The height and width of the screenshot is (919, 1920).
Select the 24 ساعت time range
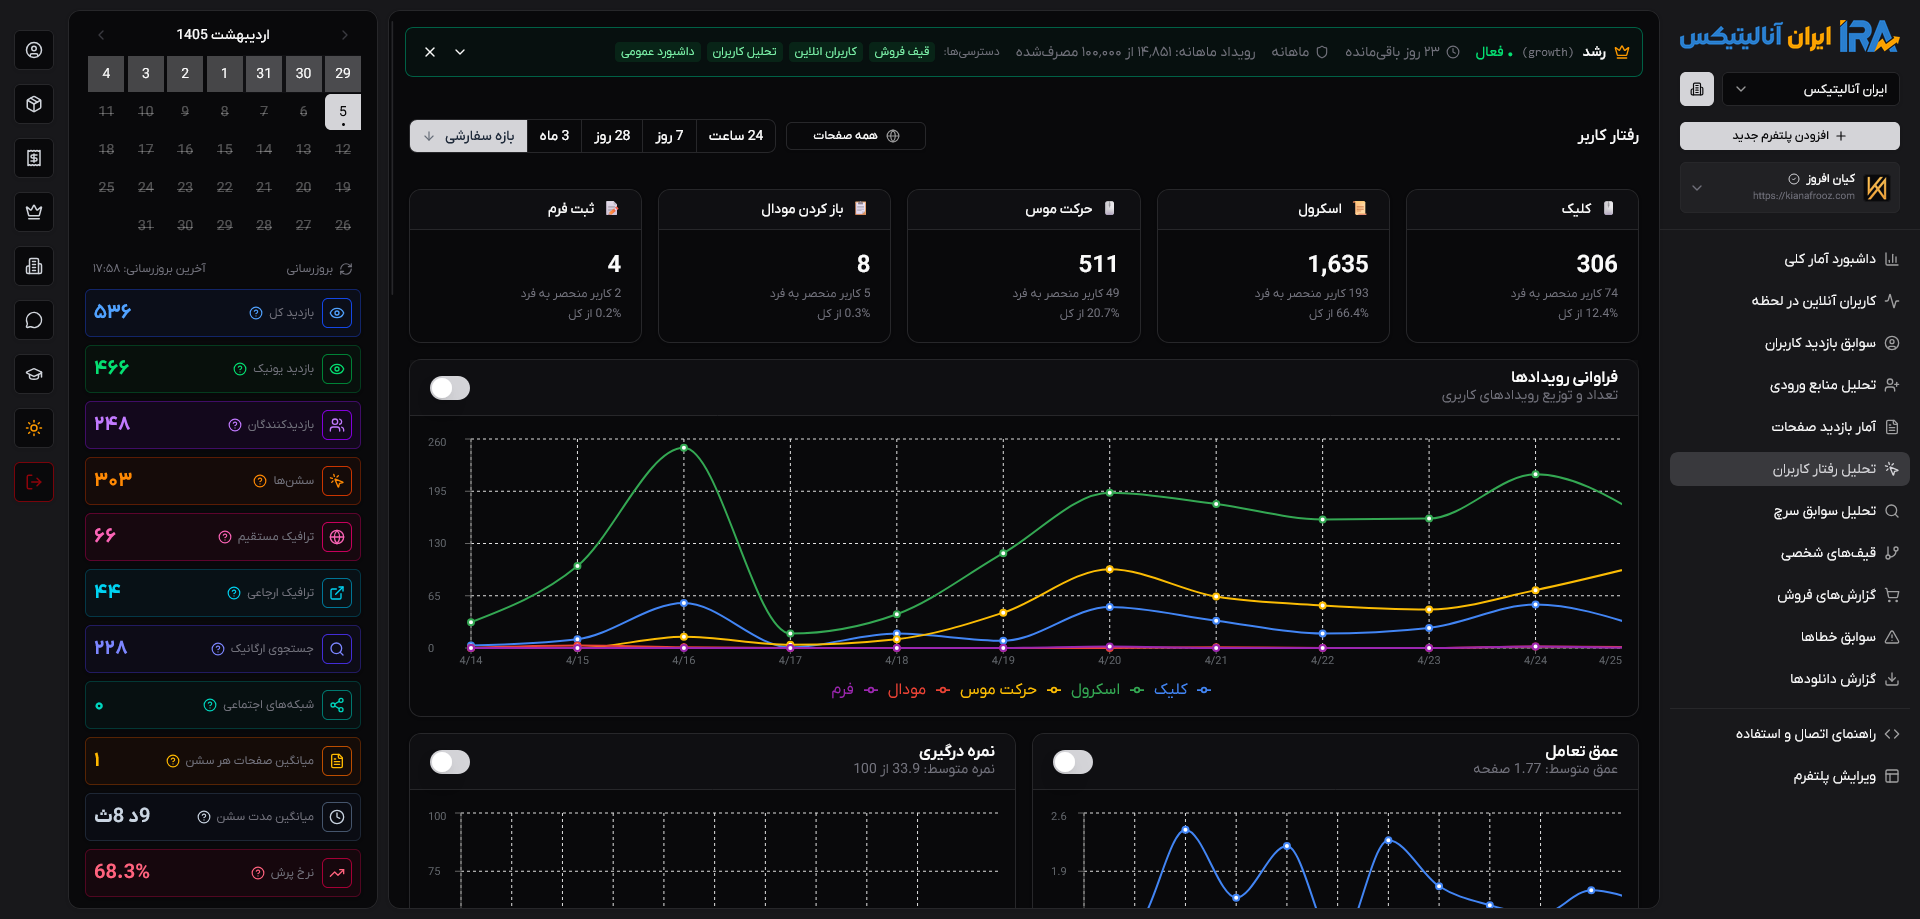click(x=736, y=136)
